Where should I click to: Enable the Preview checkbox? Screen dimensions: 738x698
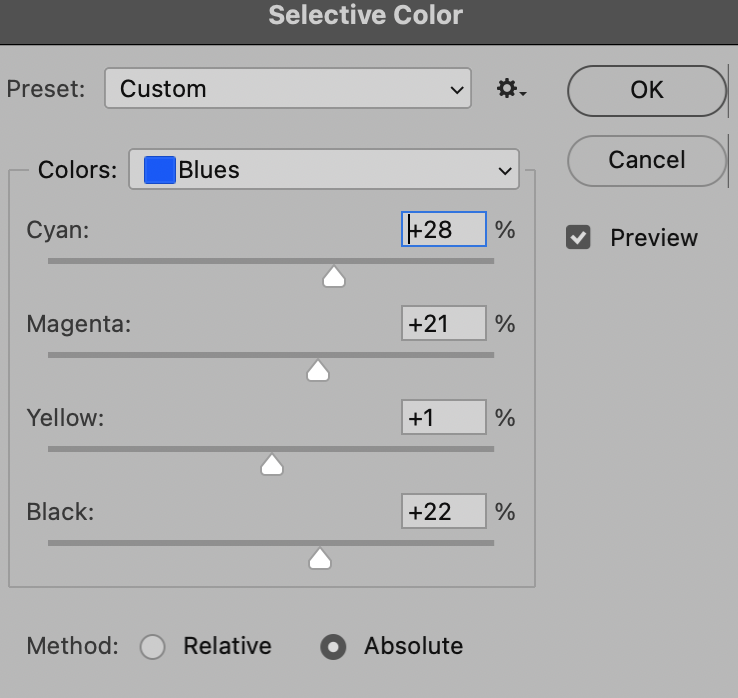(x=578, y=237)
